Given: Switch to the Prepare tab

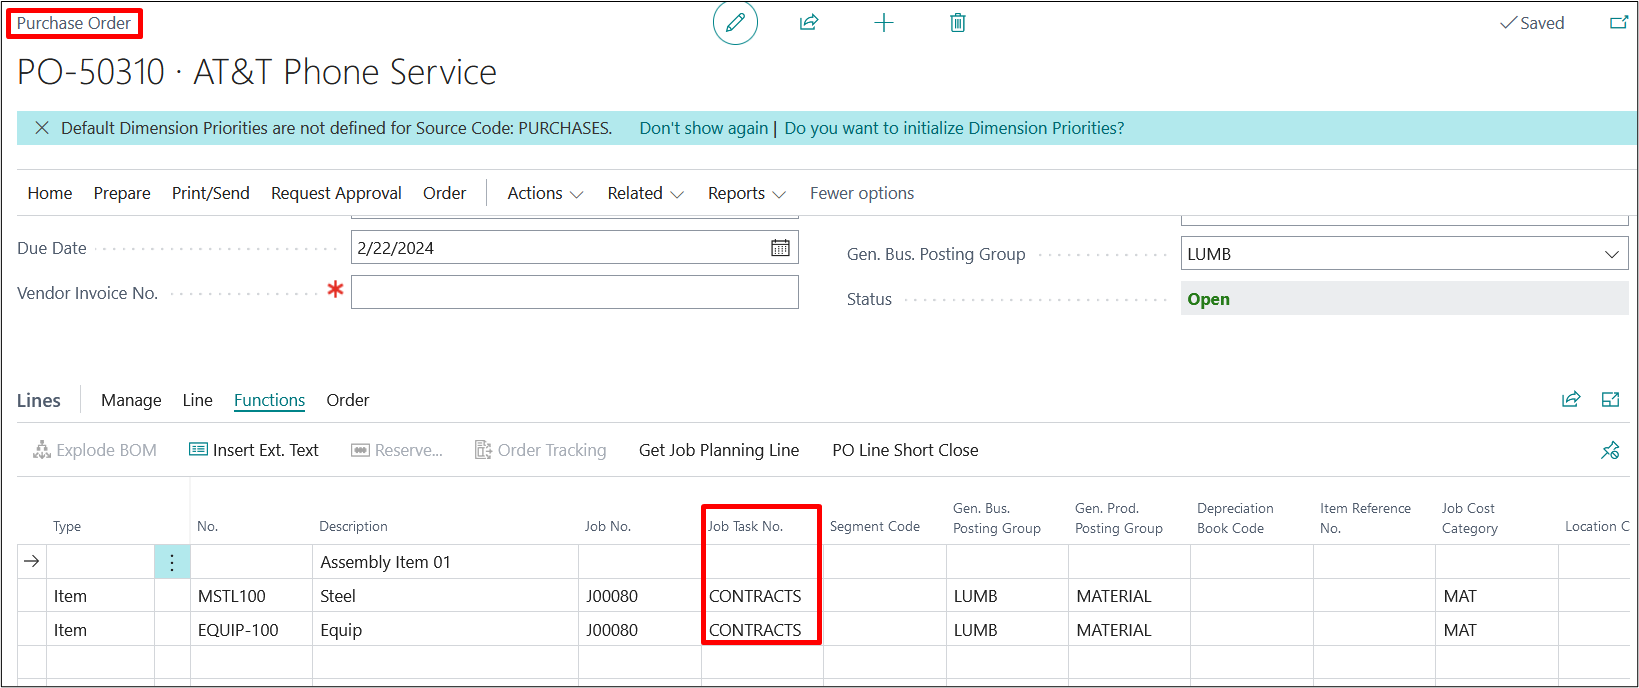Looking at the screenshot, I should coord(122,193).
